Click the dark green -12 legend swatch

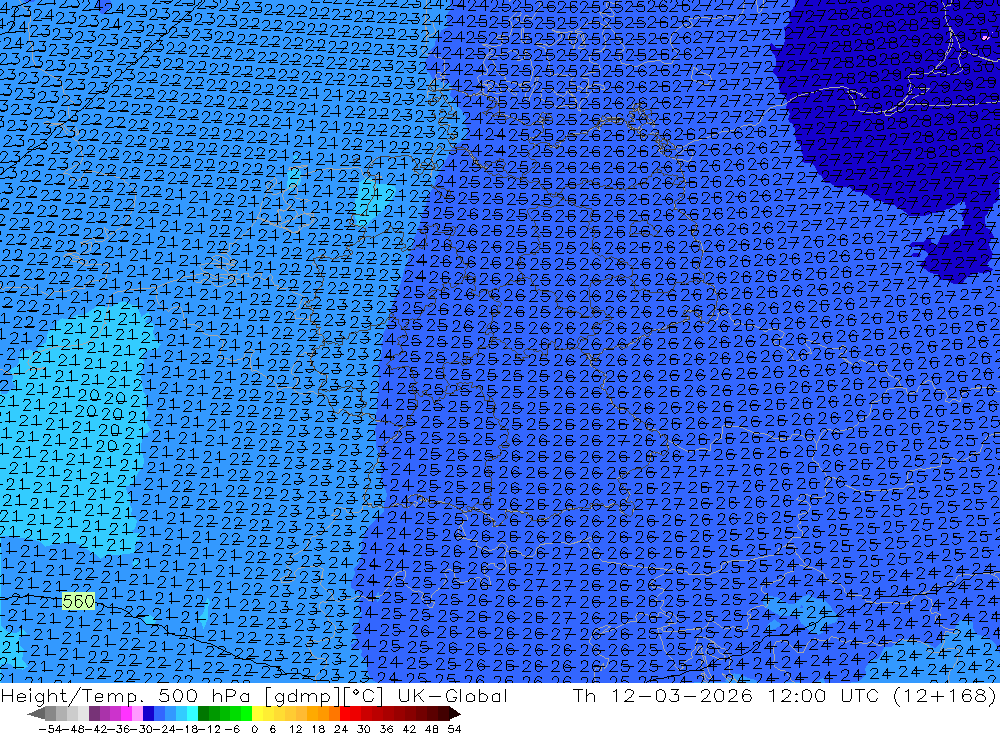click(203, 714)
